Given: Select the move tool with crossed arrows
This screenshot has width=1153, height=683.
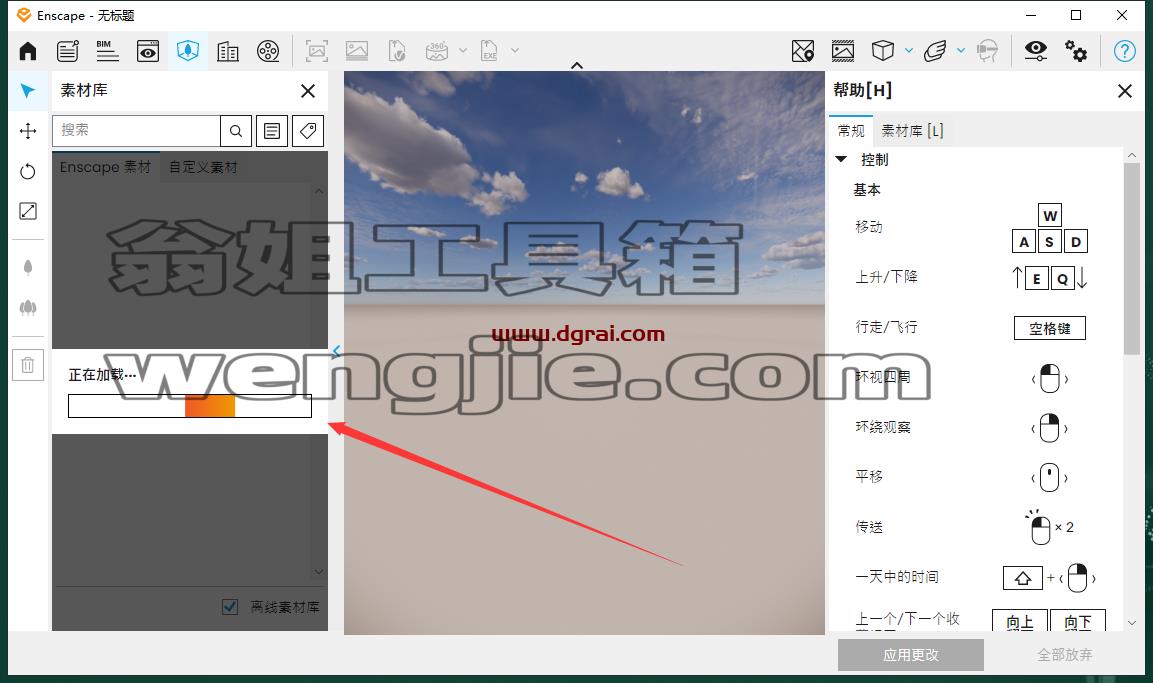Looking at the screenshot, I should point(28,131).
